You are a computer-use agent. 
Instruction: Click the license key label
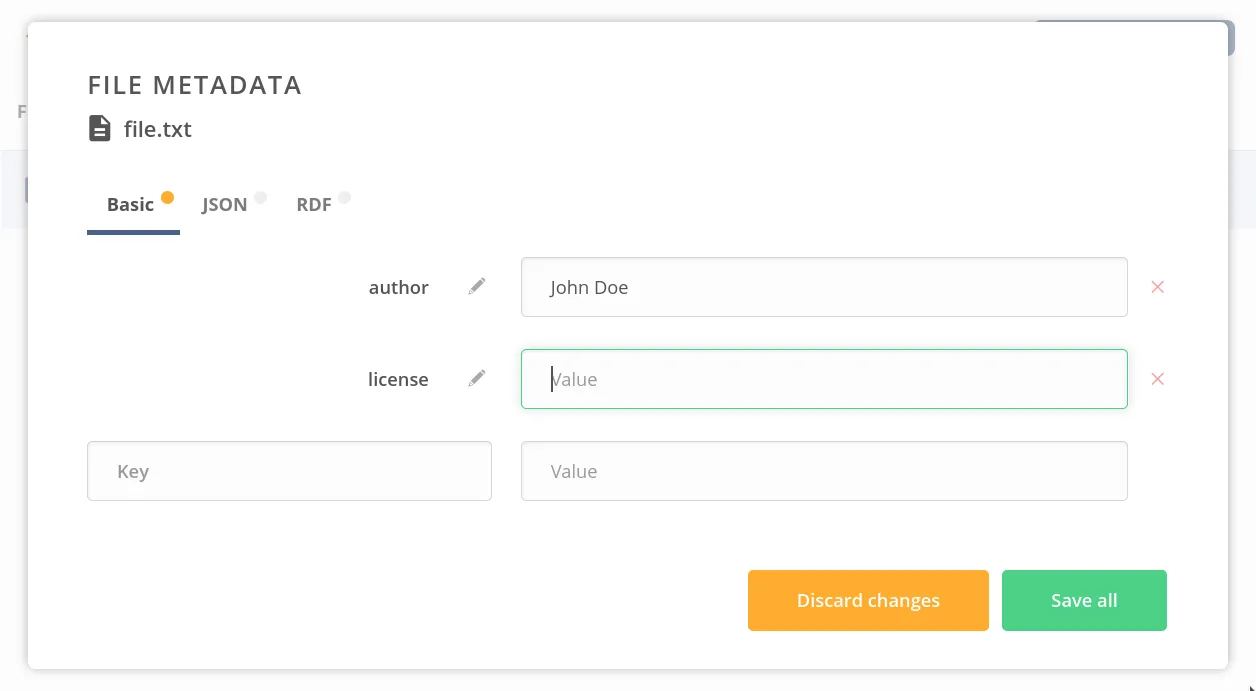[398, 380]
